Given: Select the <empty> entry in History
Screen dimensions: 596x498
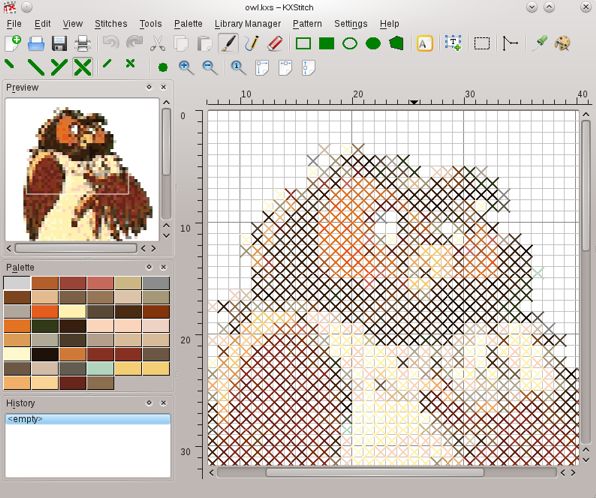Looking at the screenshot, I should pyautogui.click(x=88, y=419).
